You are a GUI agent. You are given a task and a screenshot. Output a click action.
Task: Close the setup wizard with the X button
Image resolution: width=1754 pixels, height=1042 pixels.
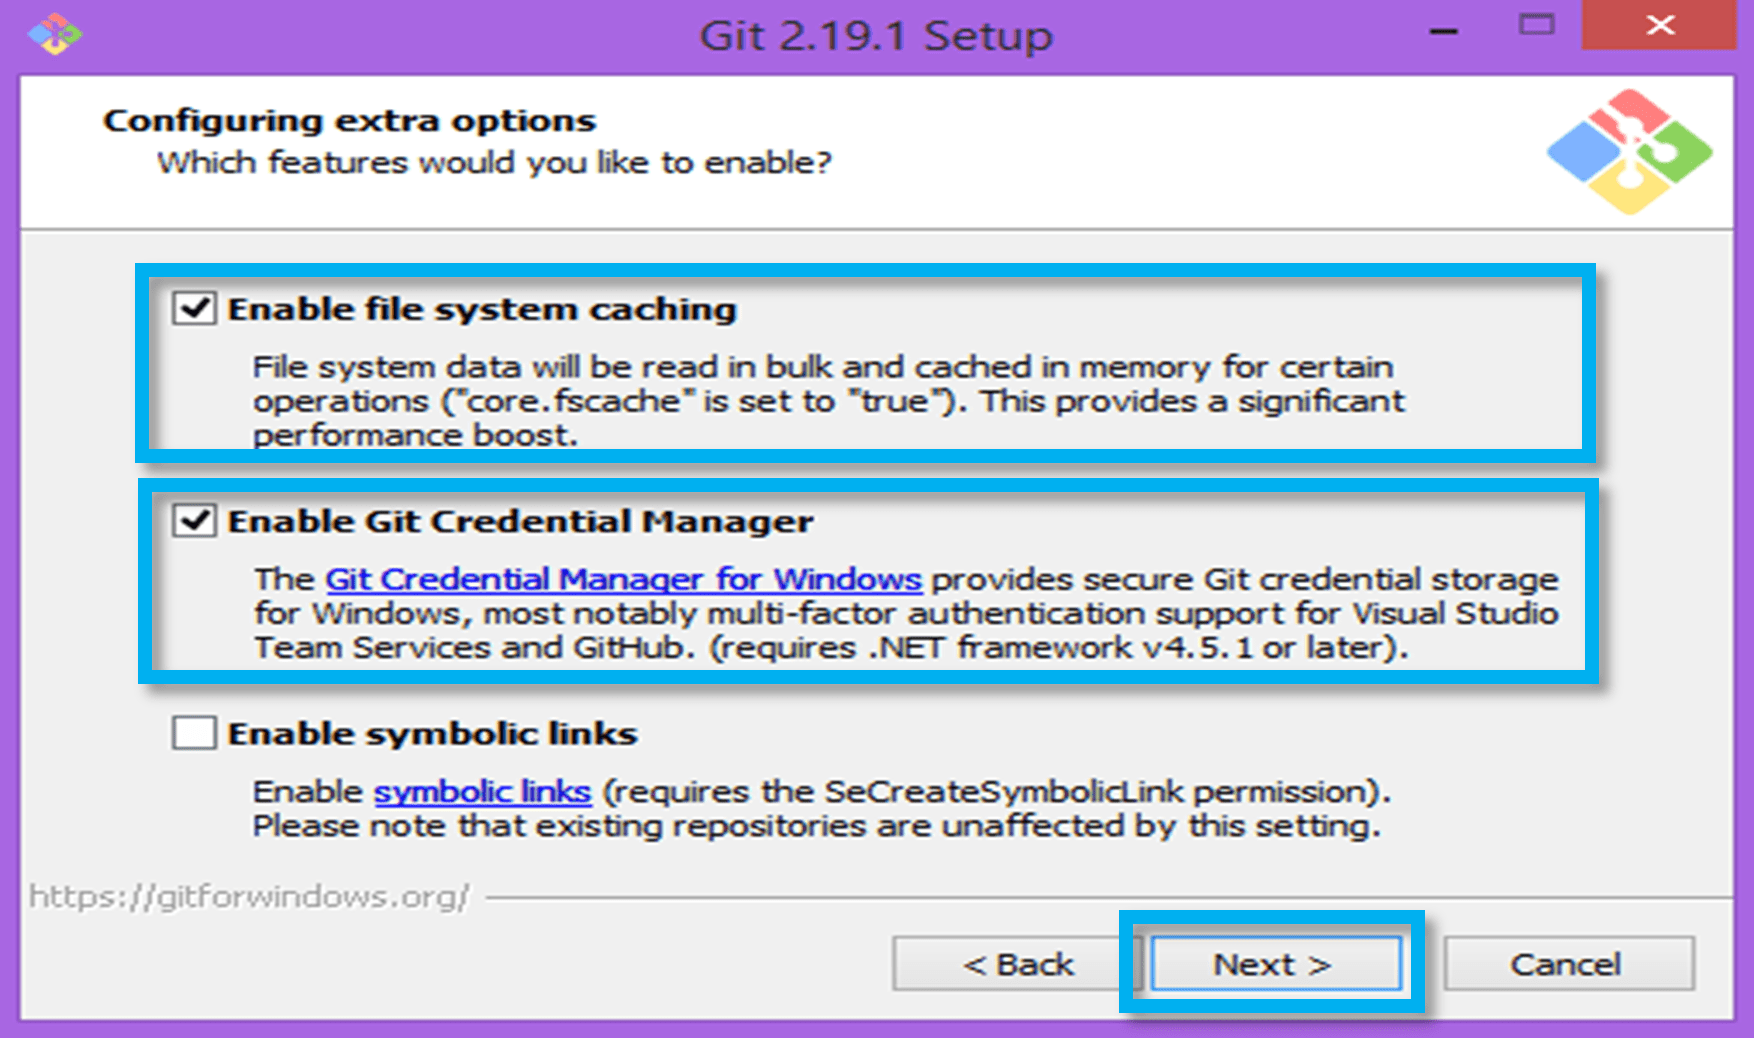point(1658,26)
